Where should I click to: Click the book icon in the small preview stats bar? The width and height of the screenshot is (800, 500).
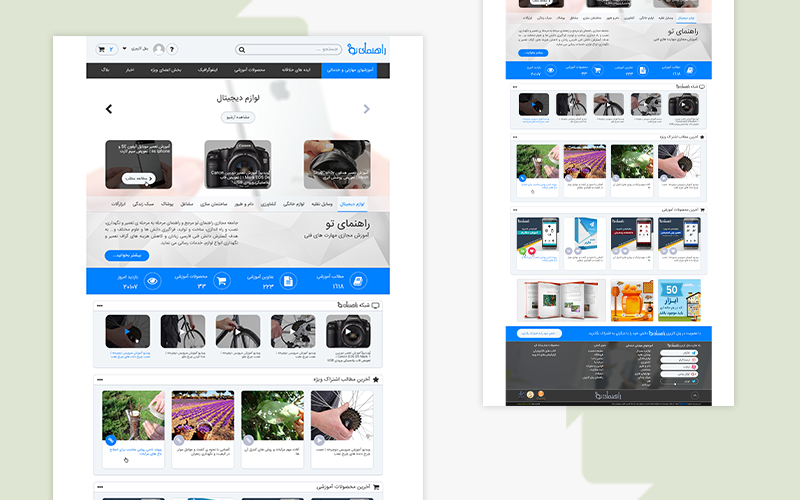[x=690, y=70]
